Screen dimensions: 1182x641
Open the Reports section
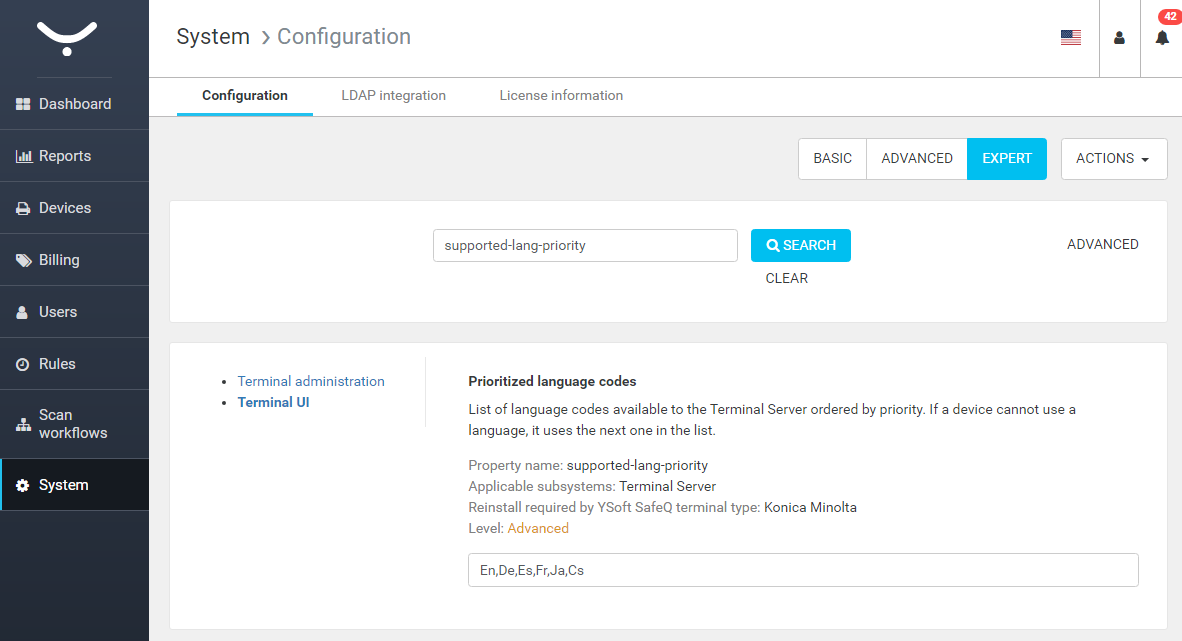[64, 156]
